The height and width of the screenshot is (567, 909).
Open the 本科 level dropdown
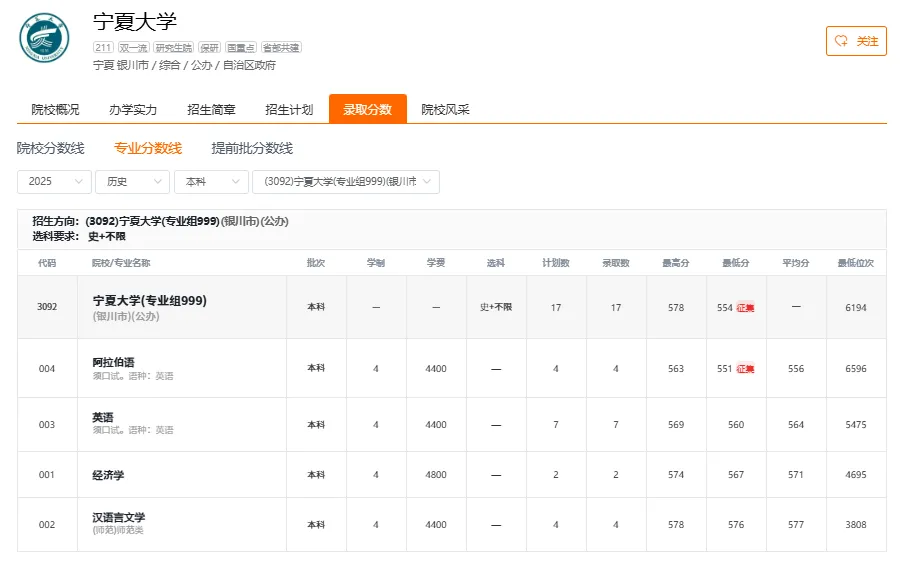coord(211,181)
